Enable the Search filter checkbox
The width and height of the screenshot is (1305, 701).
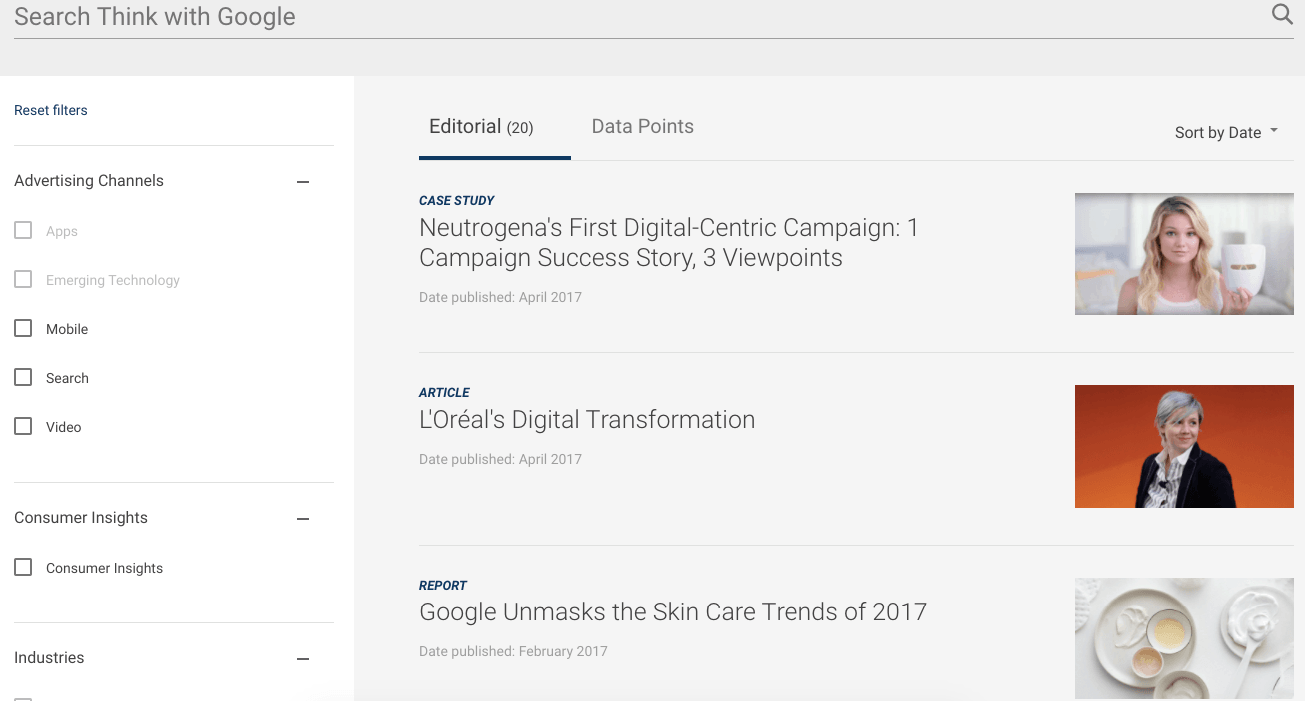click(x=23, y=378)
